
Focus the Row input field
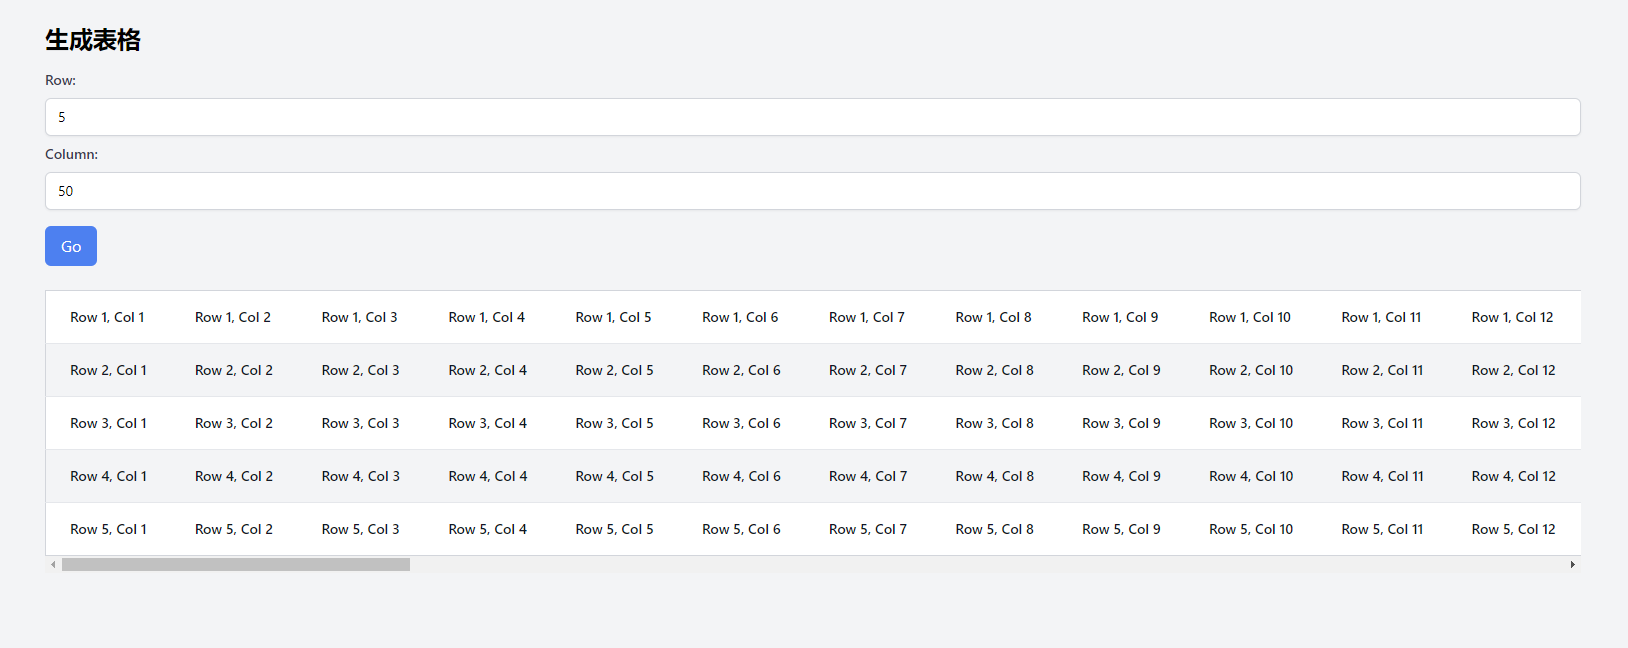click(812, 117)
